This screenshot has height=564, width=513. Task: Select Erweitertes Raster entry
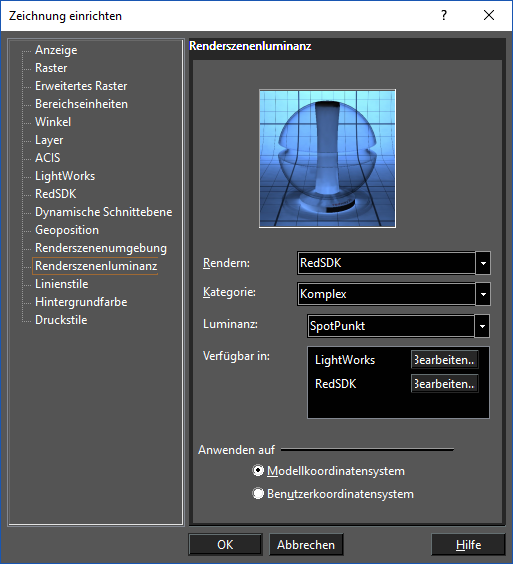[x=81, y=86]
